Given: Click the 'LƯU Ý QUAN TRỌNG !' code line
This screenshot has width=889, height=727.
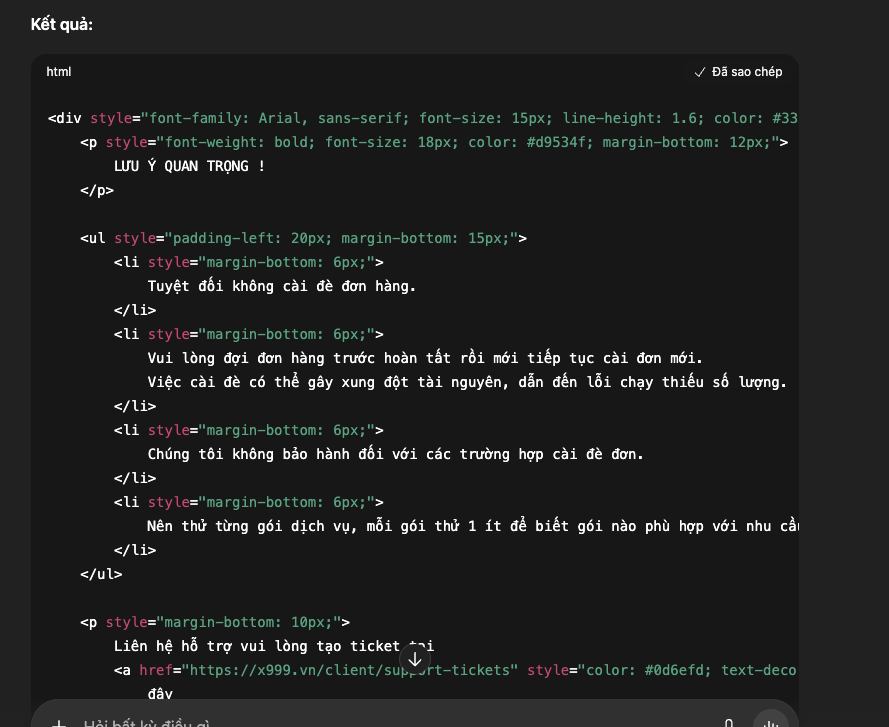Looking at the screenshot, I should pyautogui.click(x=190, y=166).
